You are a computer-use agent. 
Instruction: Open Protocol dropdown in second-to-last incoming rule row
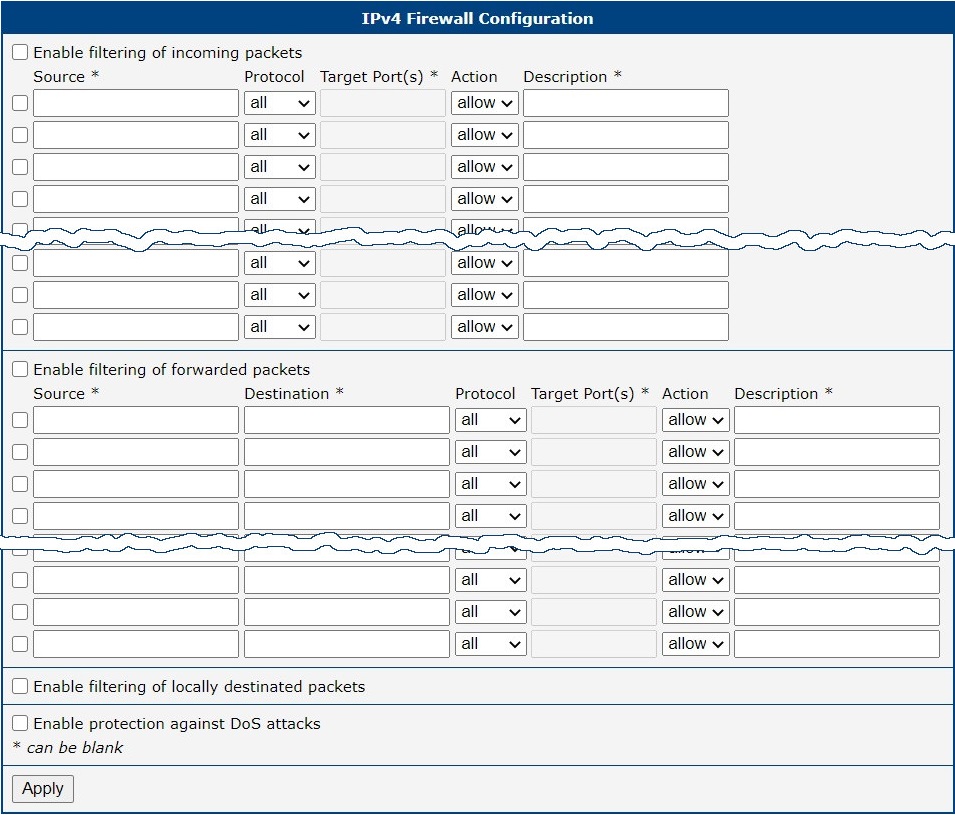coord(280,295)
